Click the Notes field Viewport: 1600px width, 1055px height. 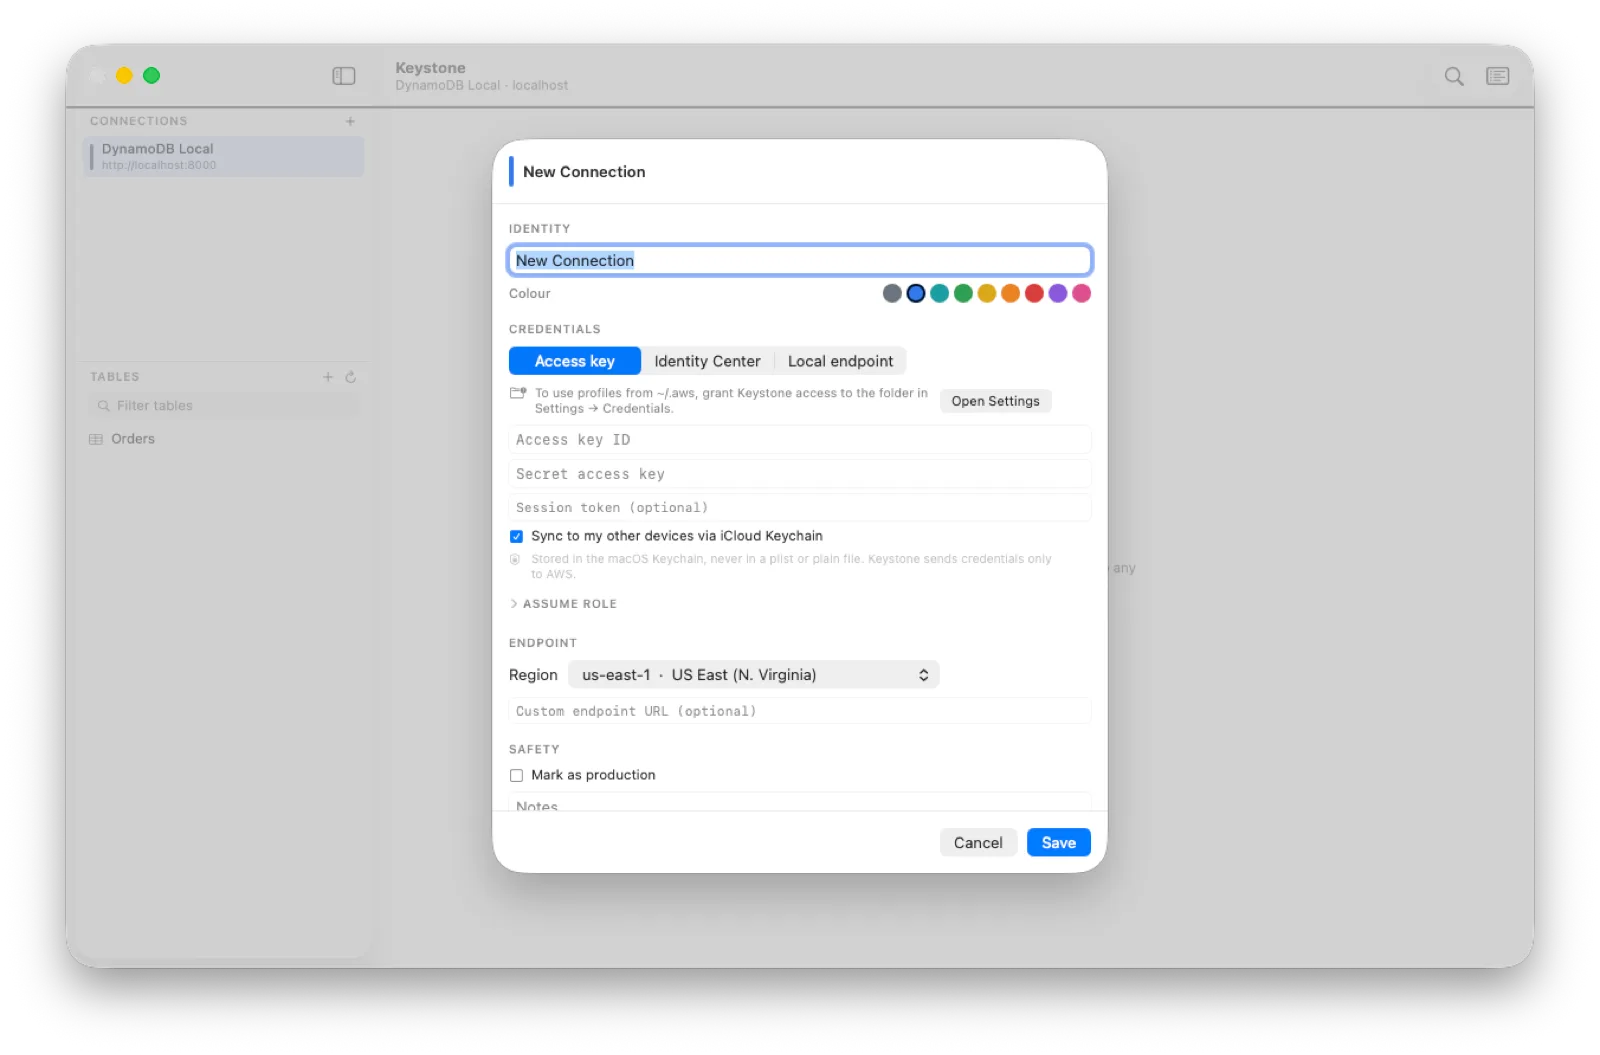click(x=800, y=802)
